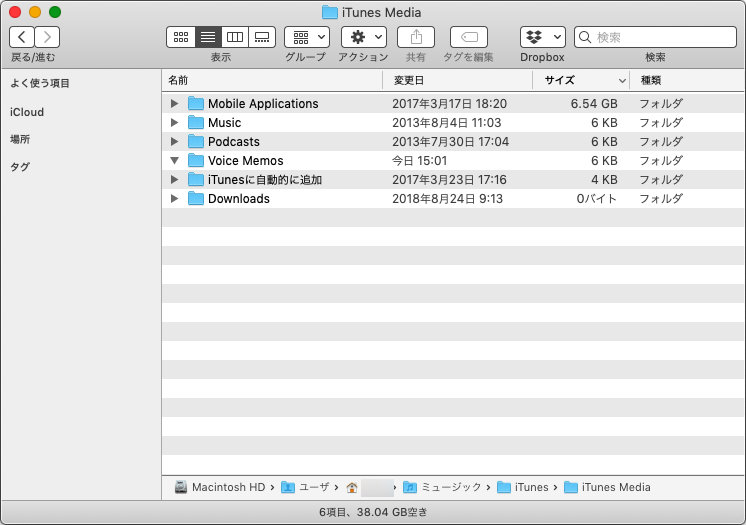The image size is (746, 525).
Task: Click into the 検索 search field
Action: [x=656, y=37]
